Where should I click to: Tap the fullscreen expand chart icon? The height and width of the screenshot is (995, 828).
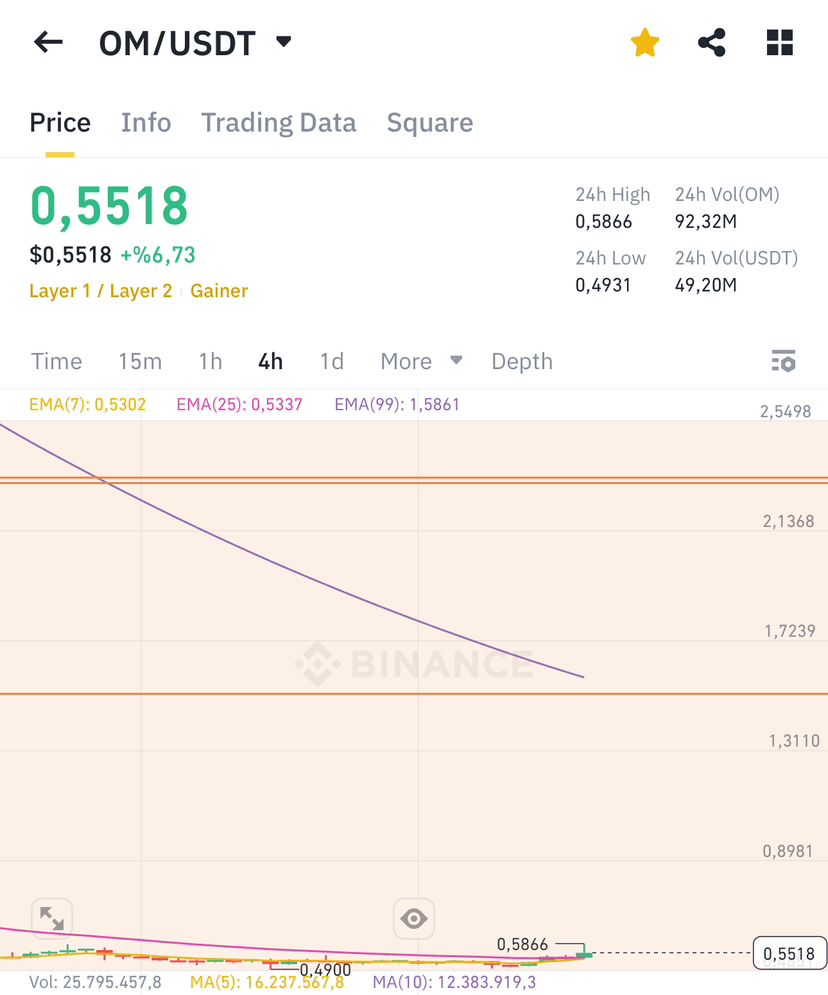(51, 918)
